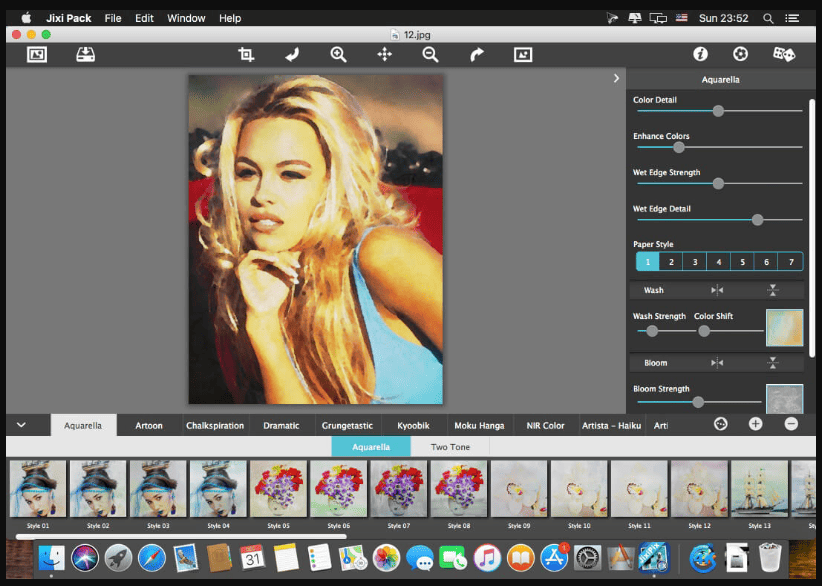Click the zoom in magnifier
Viewport: 822px width, 586px height.
coord(338,55)
